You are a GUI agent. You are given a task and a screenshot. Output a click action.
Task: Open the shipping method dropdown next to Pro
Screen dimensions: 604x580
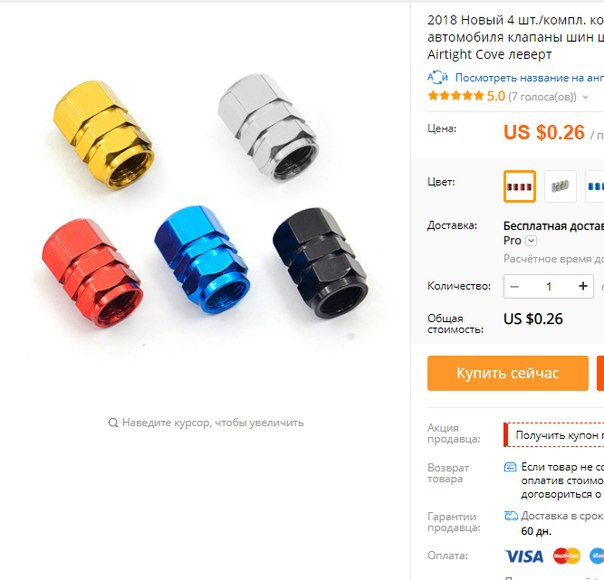coord(531,241)
